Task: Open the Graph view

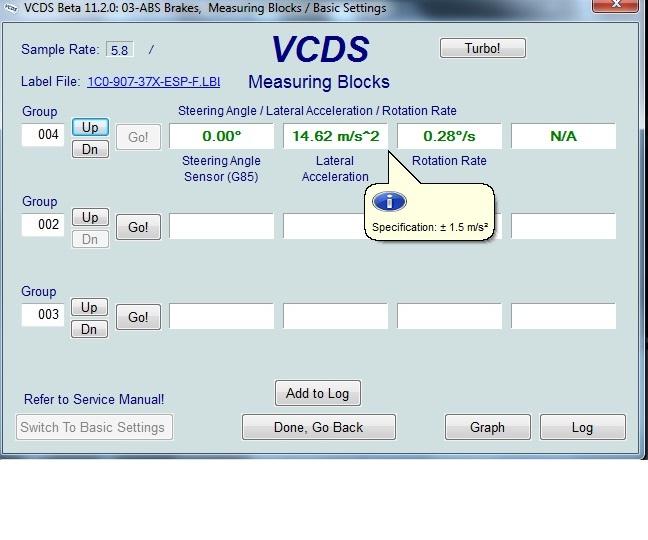Action: click(x=487, y=427)
